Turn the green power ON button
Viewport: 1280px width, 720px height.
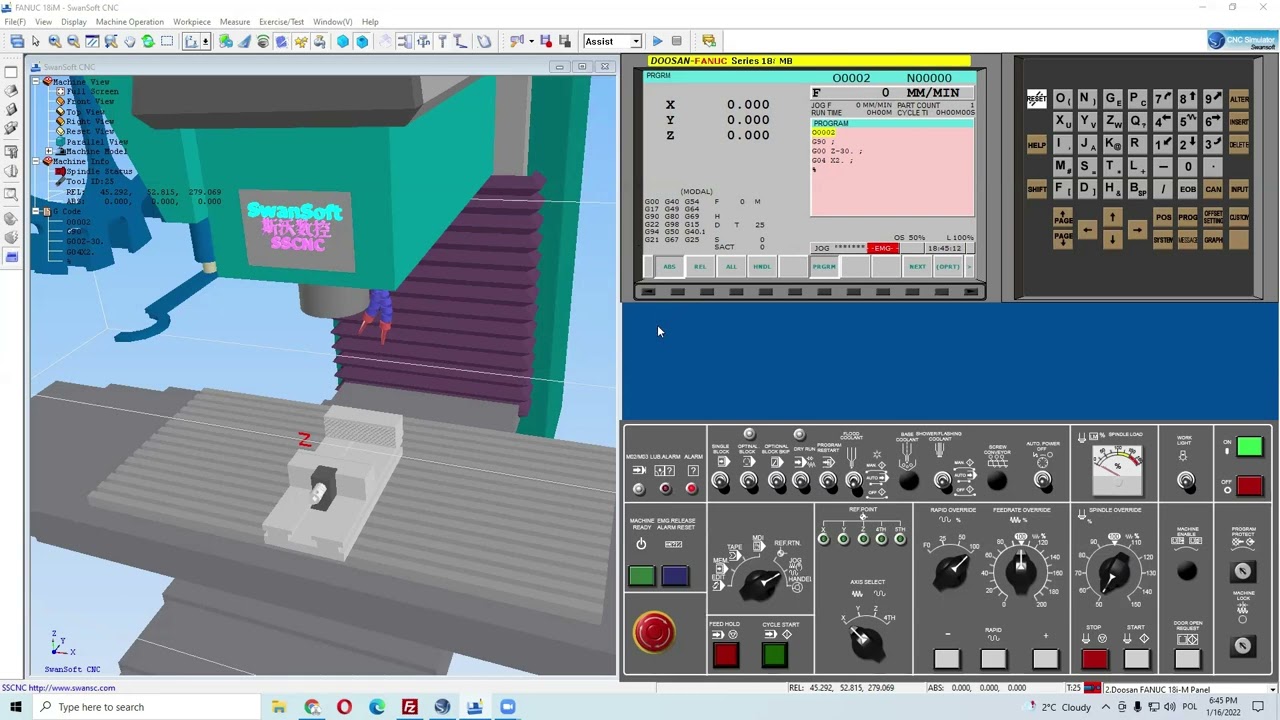(x=1249, y=447)
